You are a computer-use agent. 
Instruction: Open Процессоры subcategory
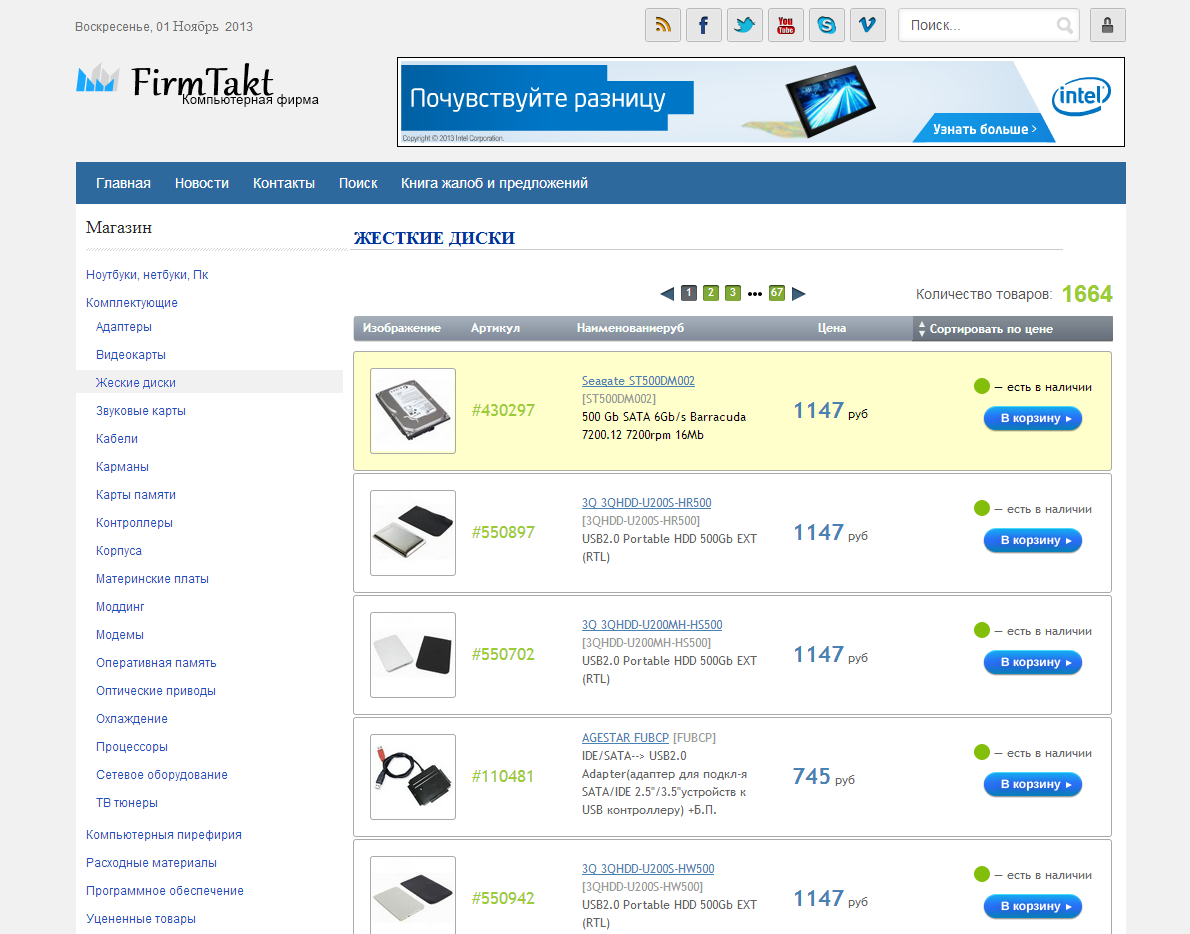131,747
